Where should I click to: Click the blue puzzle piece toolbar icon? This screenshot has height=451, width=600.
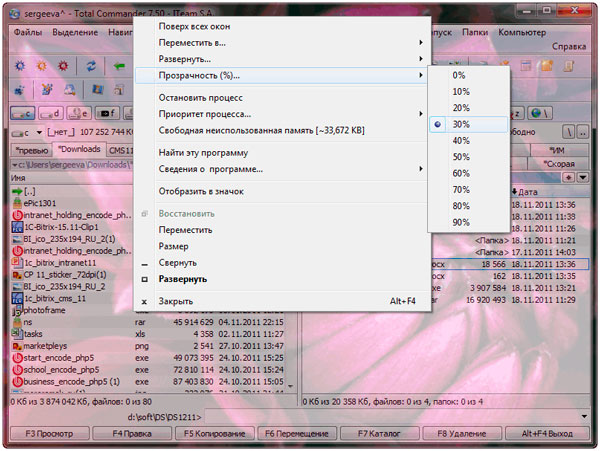pos(19,90)
